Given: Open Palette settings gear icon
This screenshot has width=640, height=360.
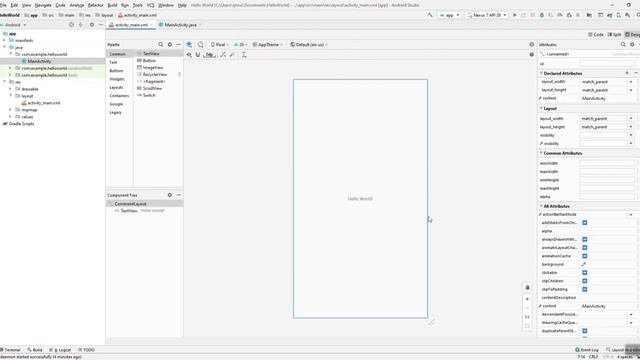Looking at the screenshot, I should click(x=170, y=44).
